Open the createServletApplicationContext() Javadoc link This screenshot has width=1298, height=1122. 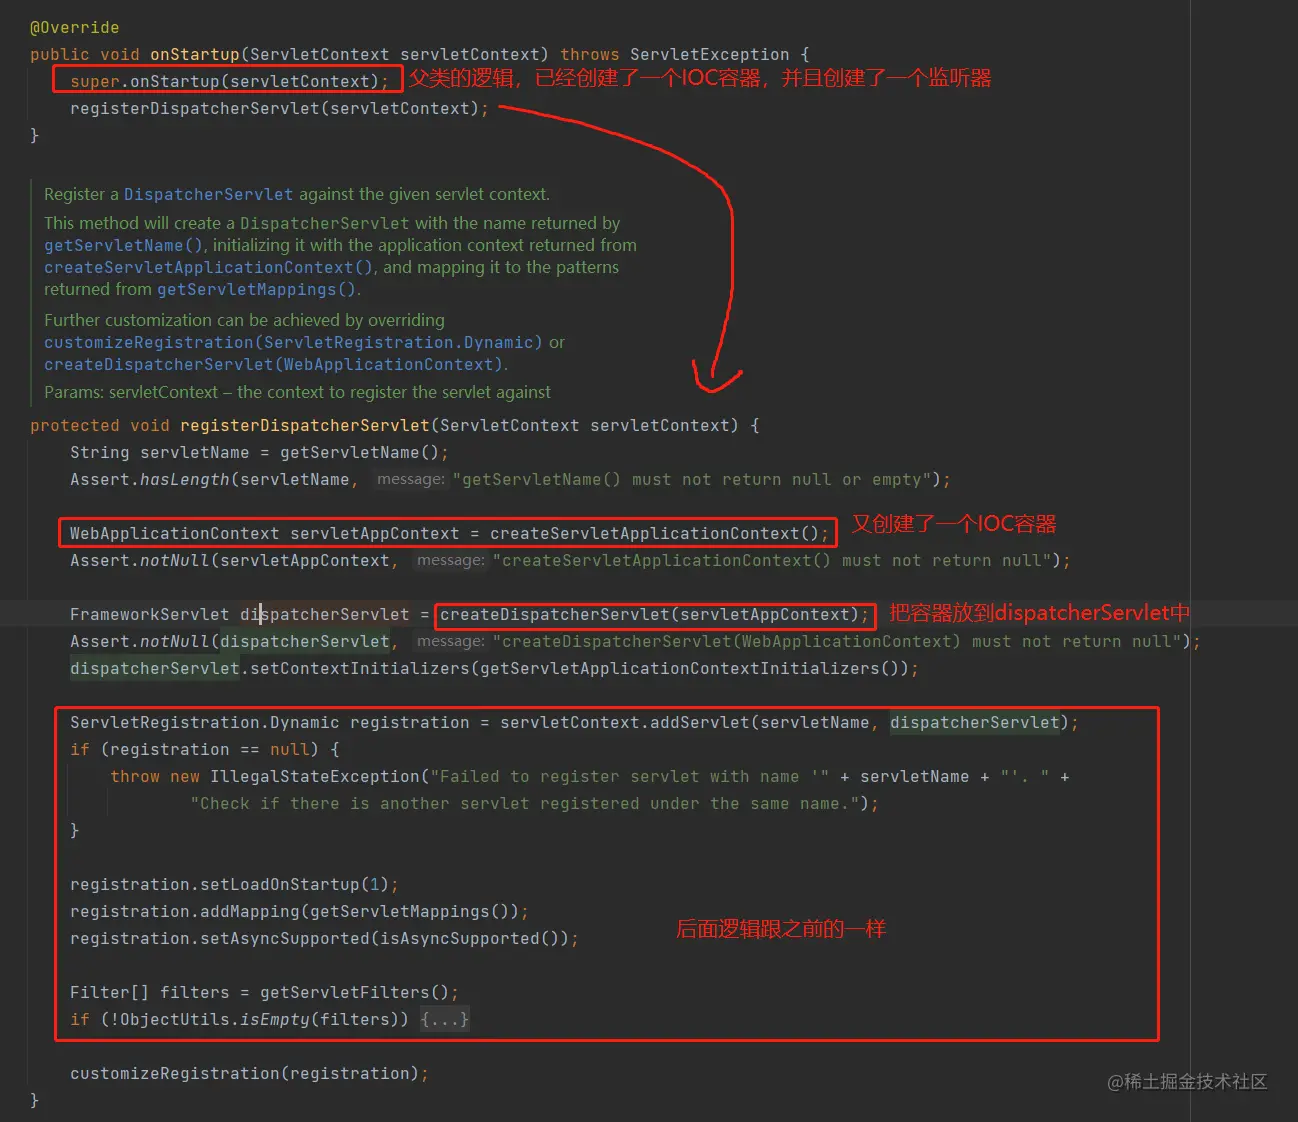tap(209, 267)
